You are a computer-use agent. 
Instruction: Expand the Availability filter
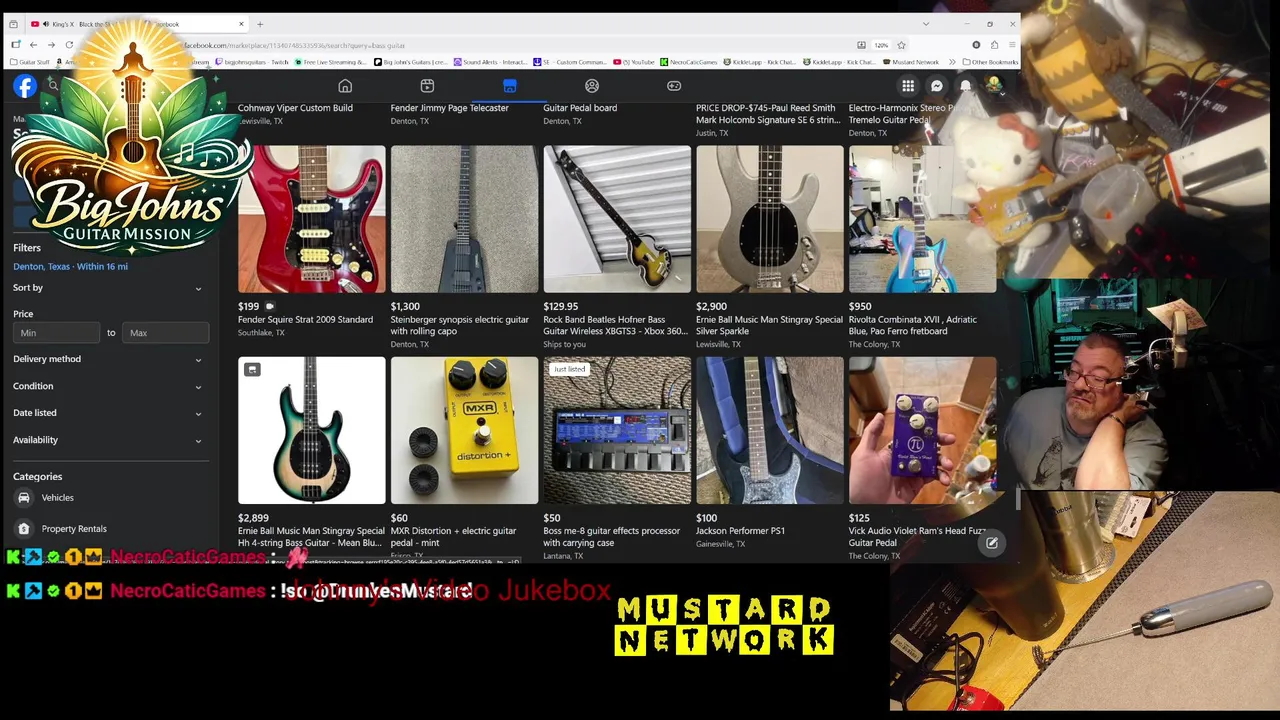[108, 440]
